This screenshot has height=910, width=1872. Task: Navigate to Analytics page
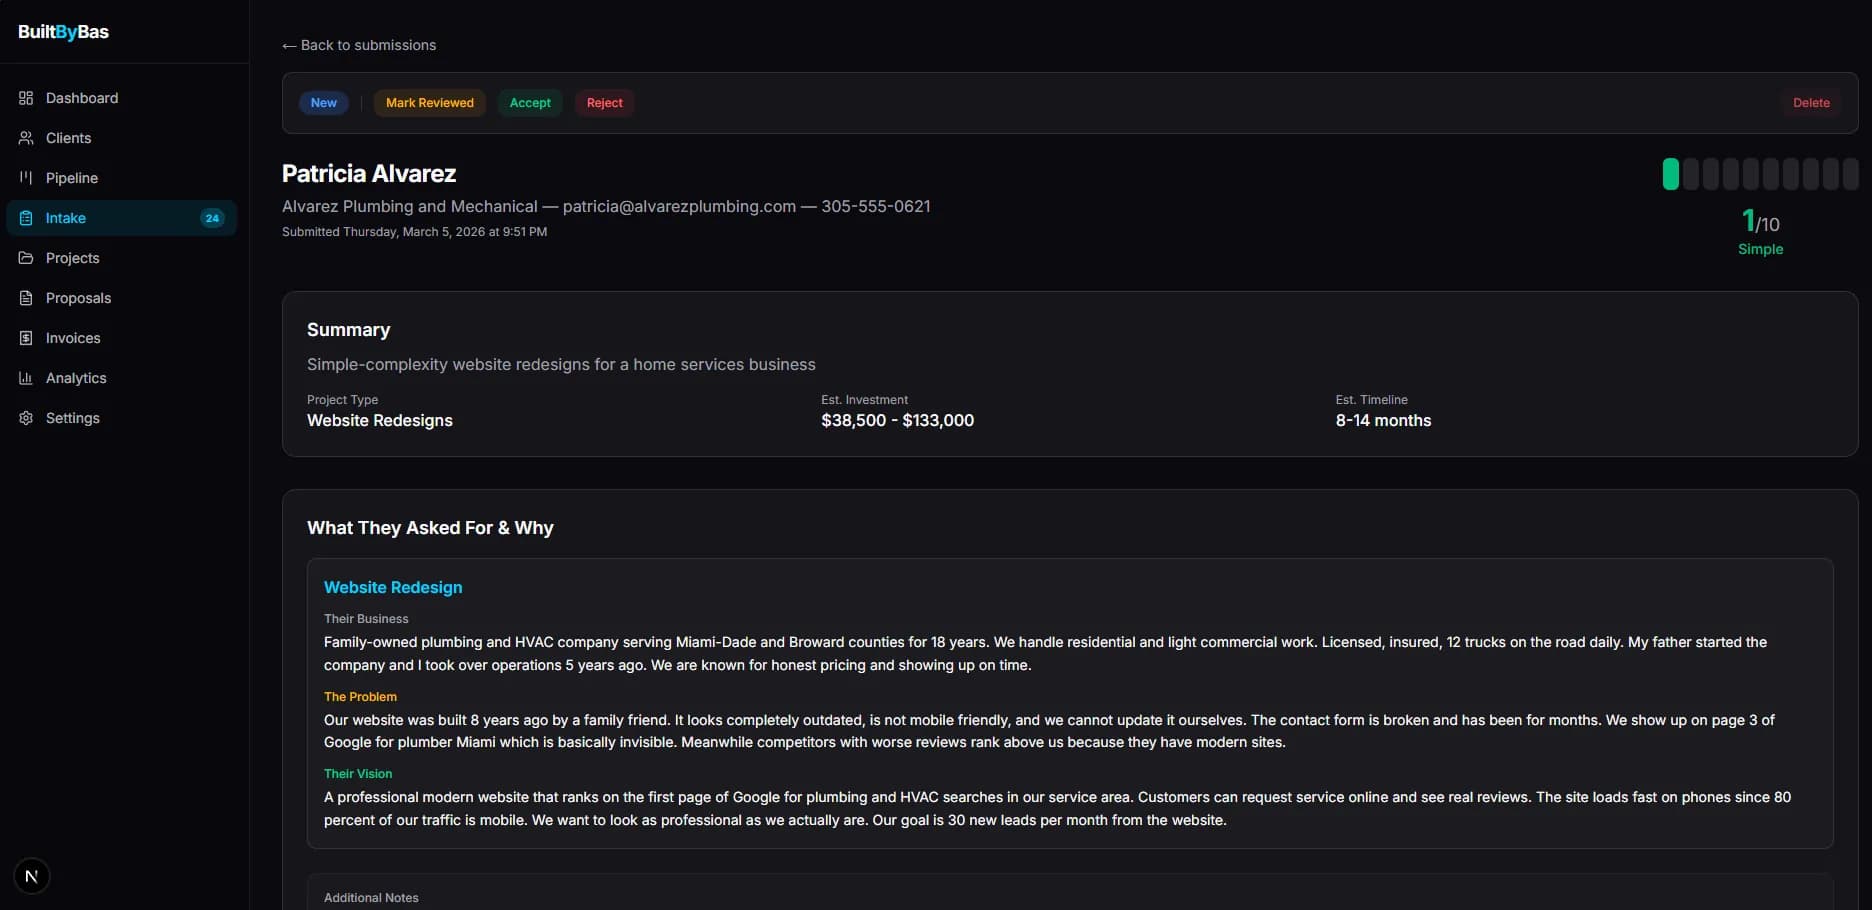click(76, 378)
